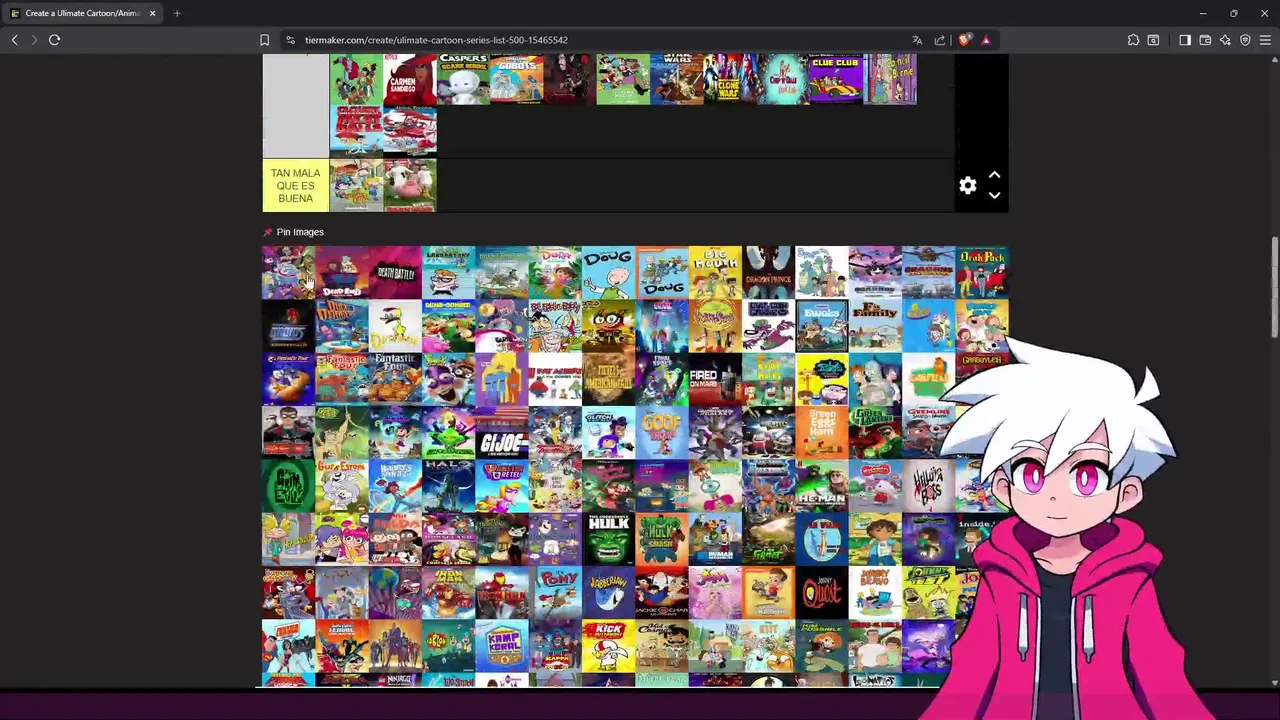Open the Brave VPN shield icon

coord(1245,40)
